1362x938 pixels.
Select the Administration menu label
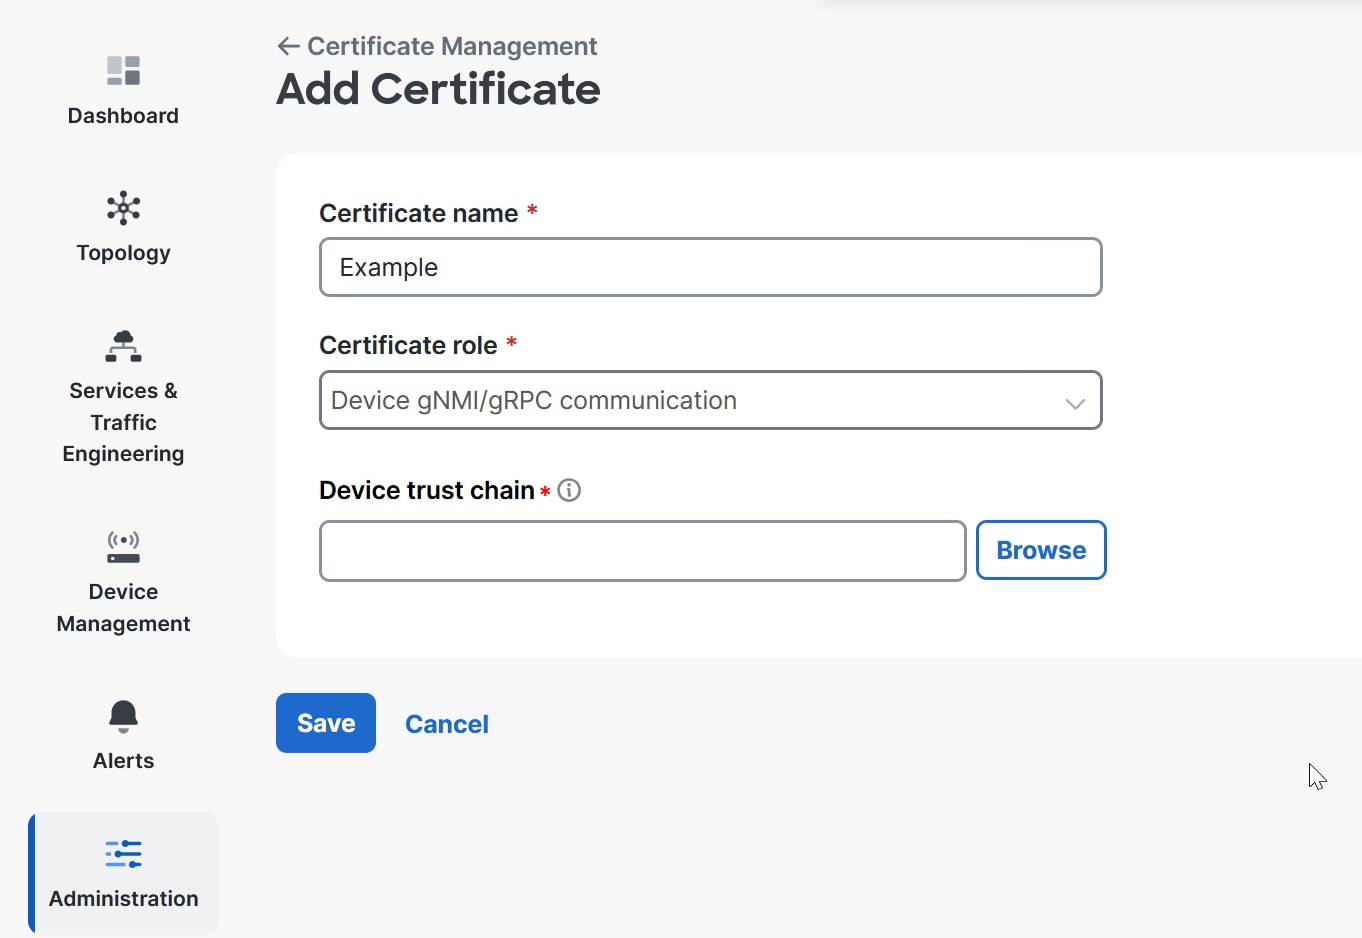123,899
